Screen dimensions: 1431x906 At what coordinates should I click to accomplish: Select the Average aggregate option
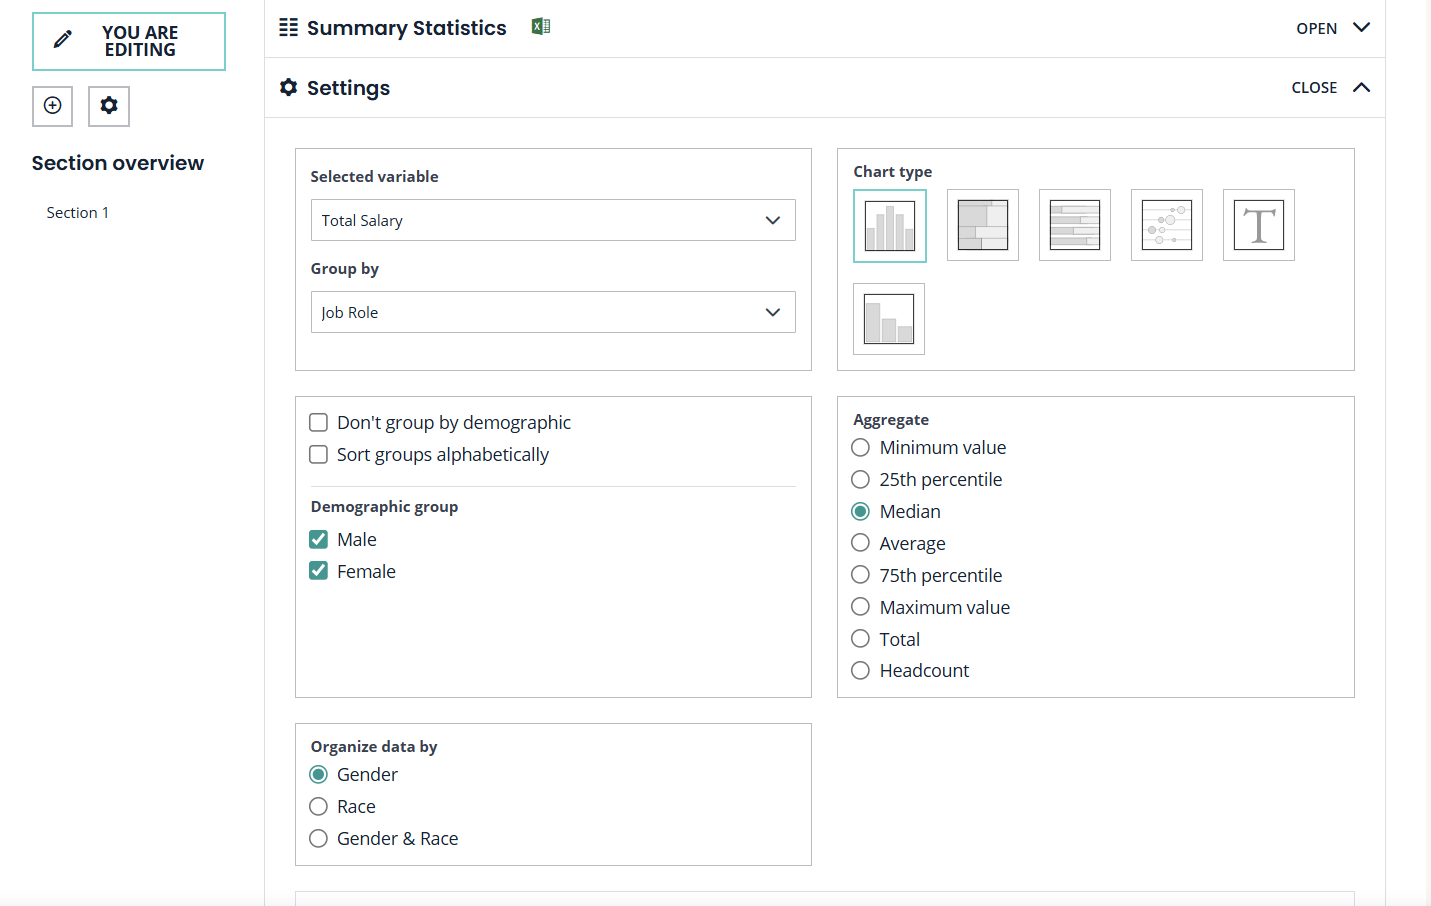click(x=860, y=543)
